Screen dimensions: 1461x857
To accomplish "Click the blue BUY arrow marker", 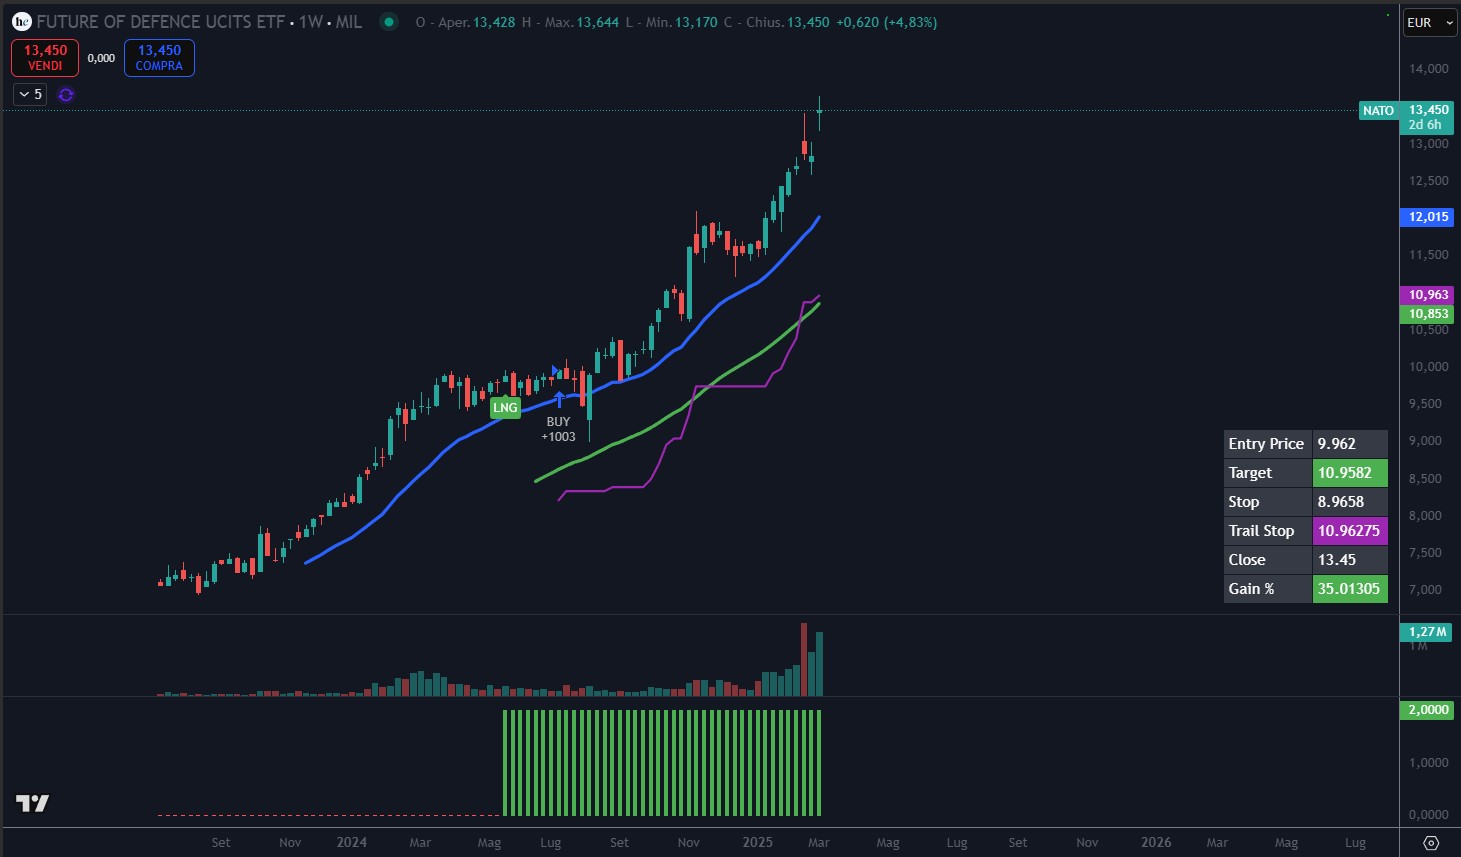I will [558, 400].
